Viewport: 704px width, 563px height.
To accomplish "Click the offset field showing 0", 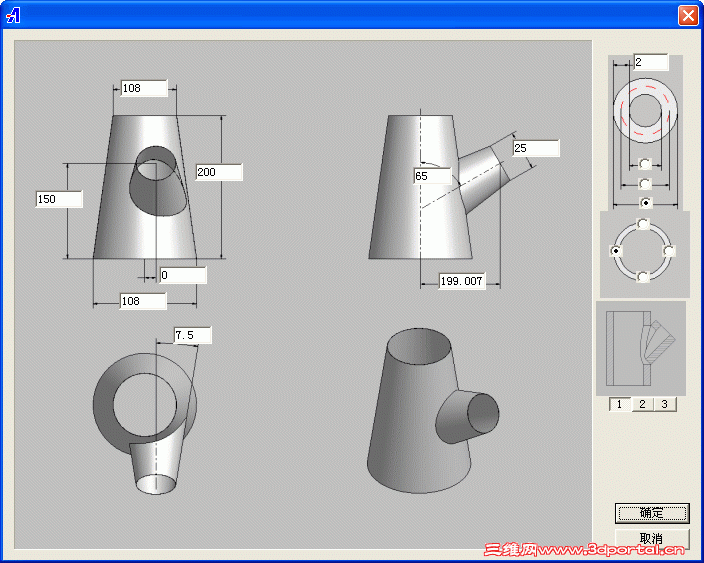I will (x=183, y=275).
